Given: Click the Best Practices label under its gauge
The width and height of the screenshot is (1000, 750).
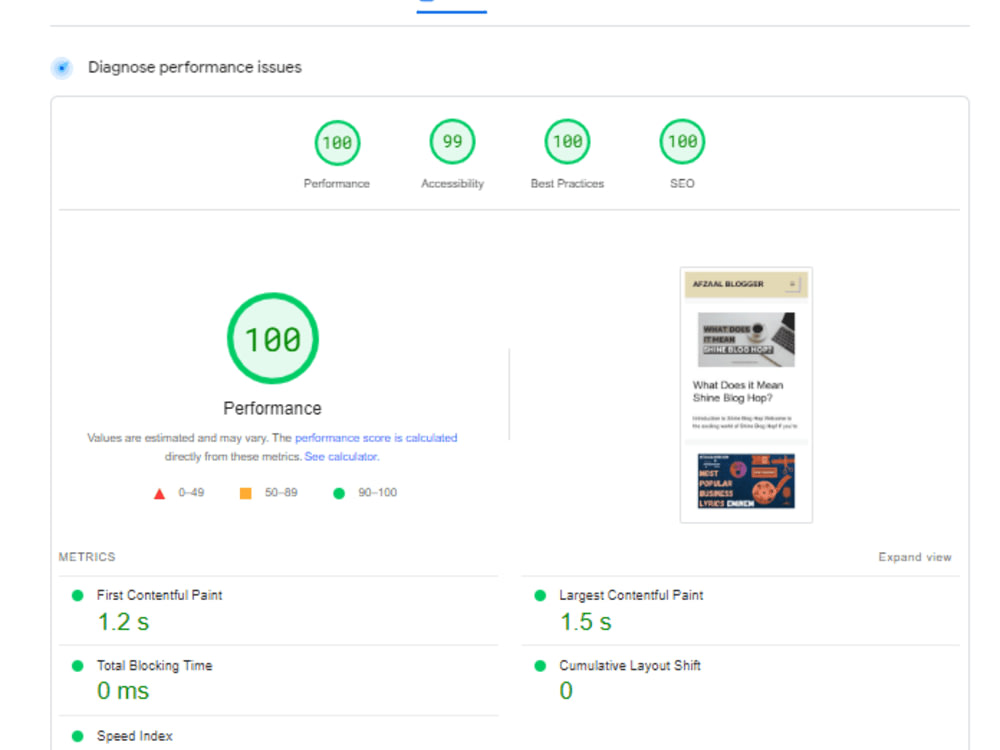Looking at the screenshot, I should (x=567, y=184).
